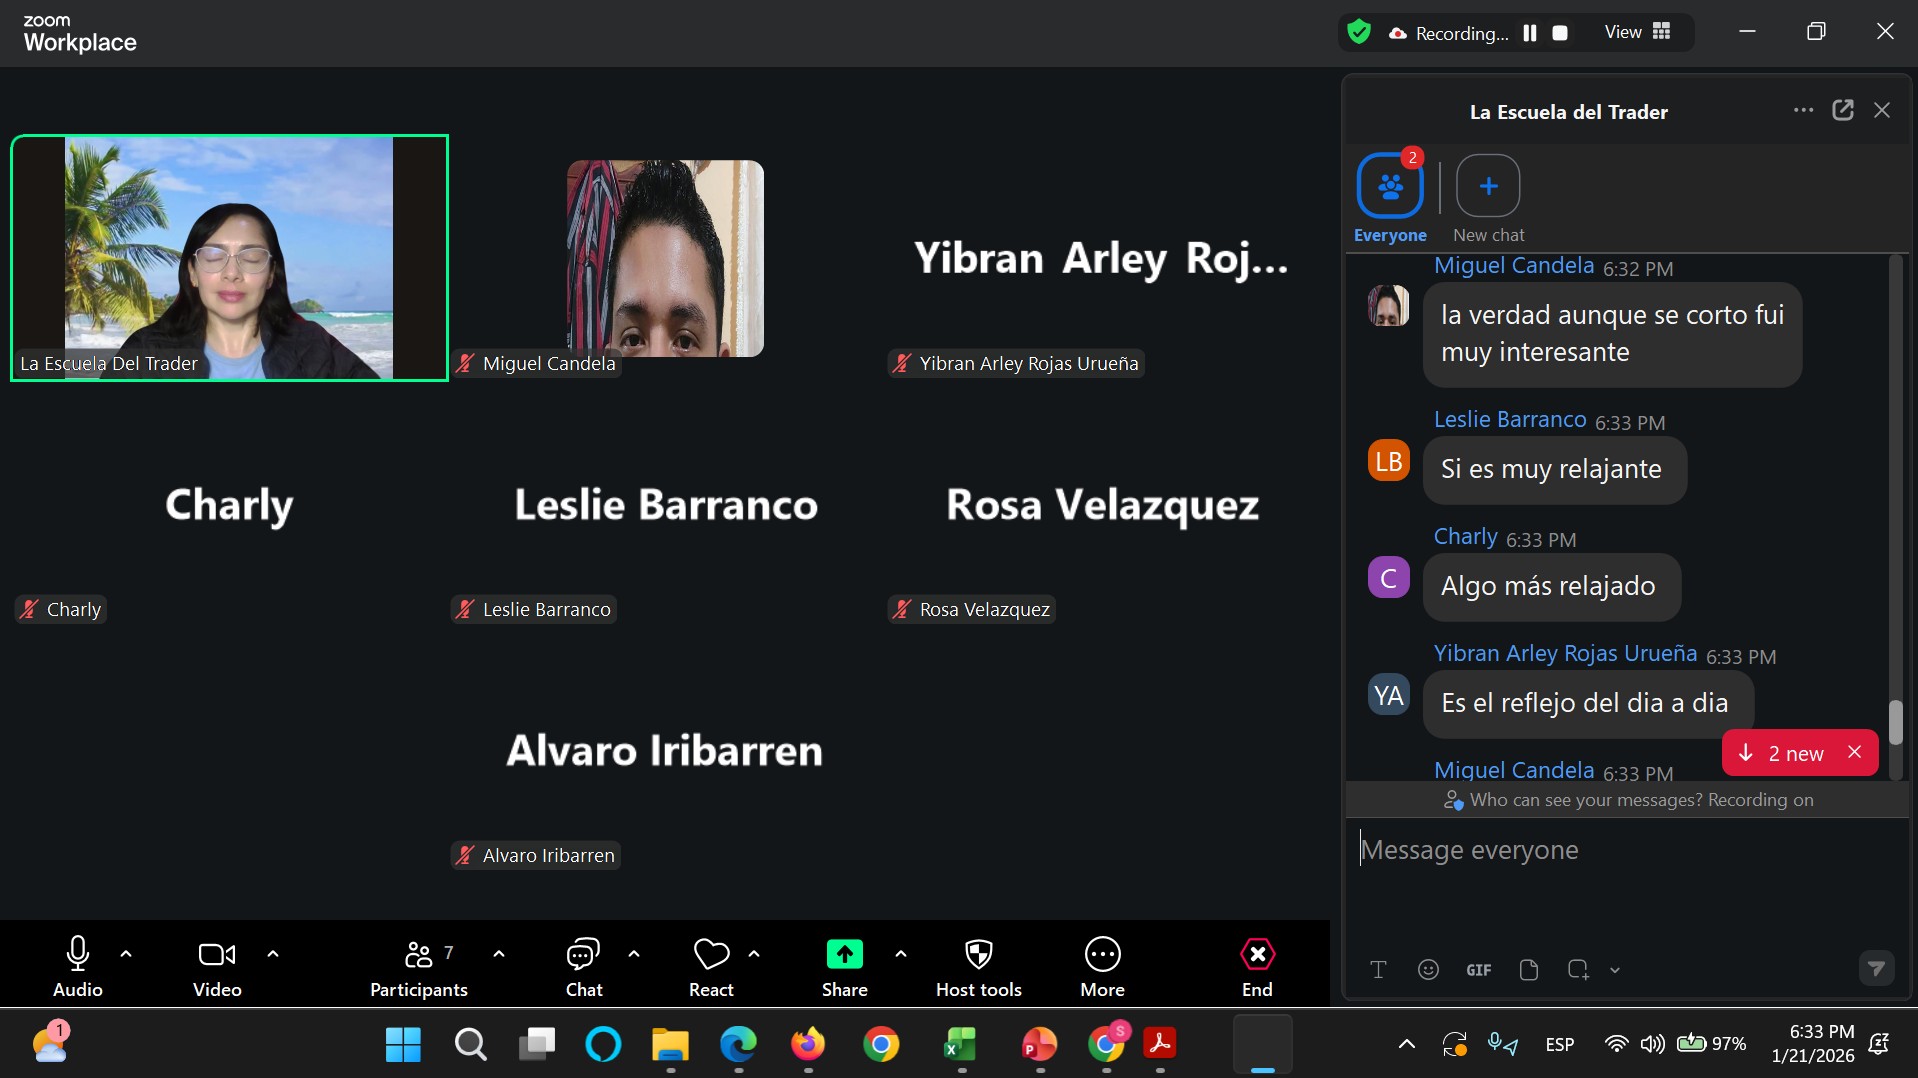Click the Message everyone input field
The width and height of the screenshot is (1918, 1078).
click(1620, 850)
